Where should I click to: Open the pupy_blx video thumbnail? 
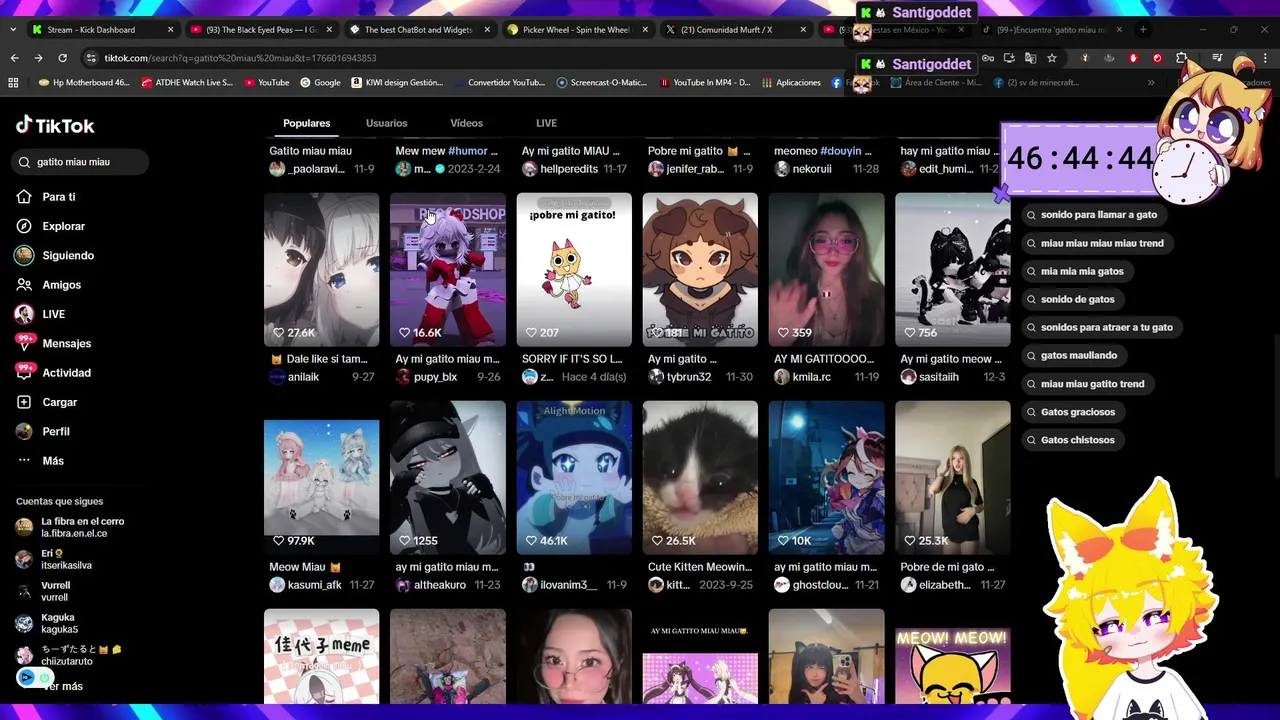tap(448, 270)
